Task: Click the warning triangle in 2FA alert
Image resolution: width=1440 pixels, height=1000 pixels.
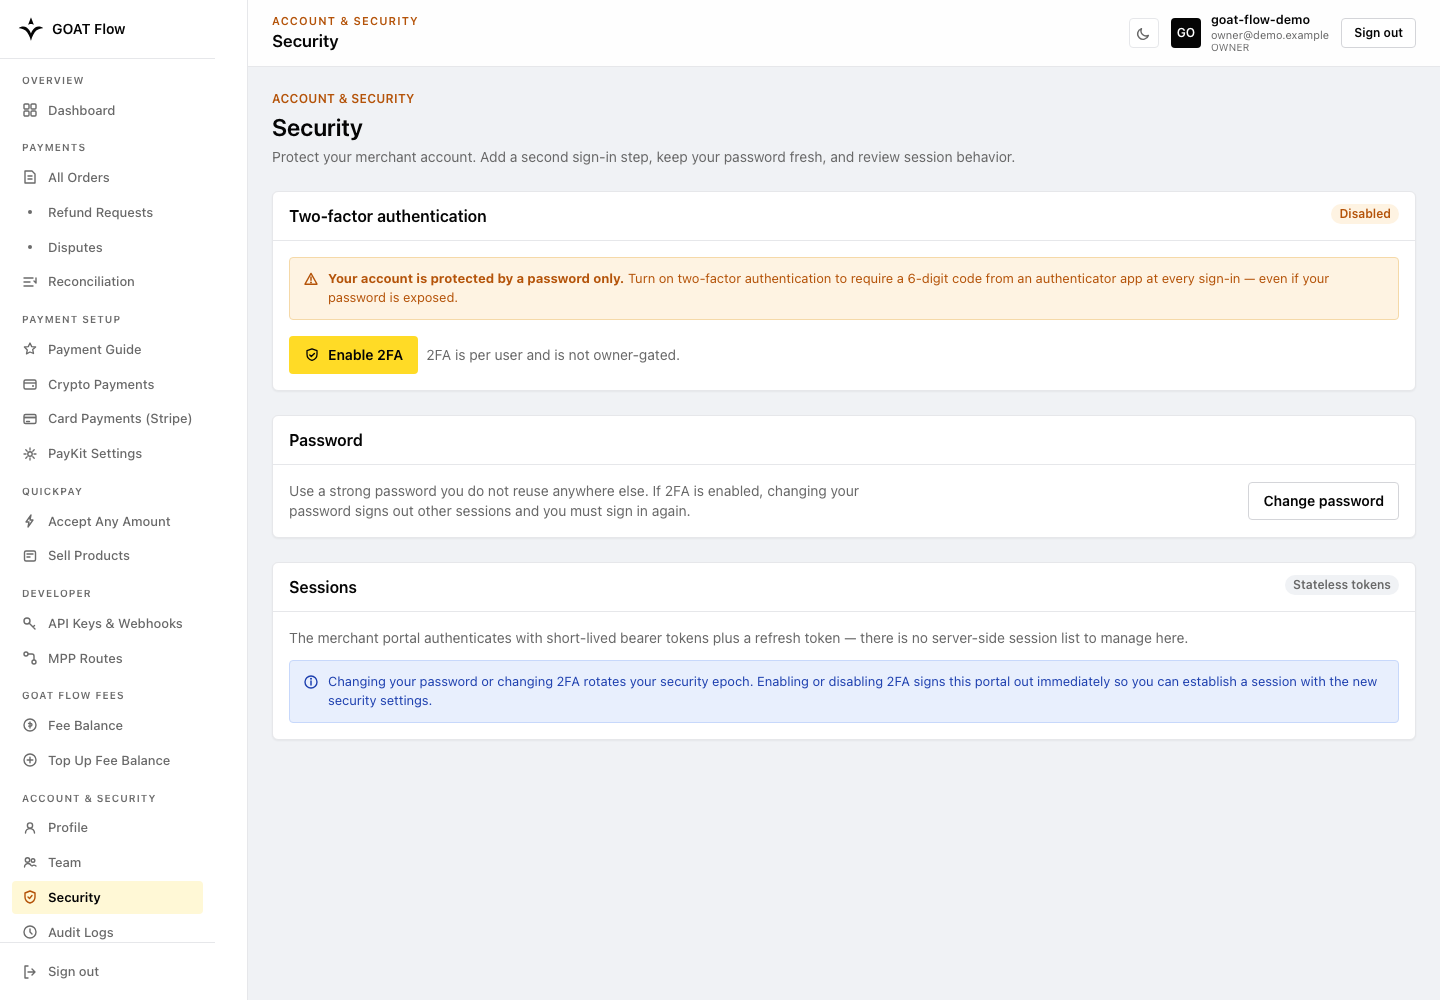Action: point(311,279)
